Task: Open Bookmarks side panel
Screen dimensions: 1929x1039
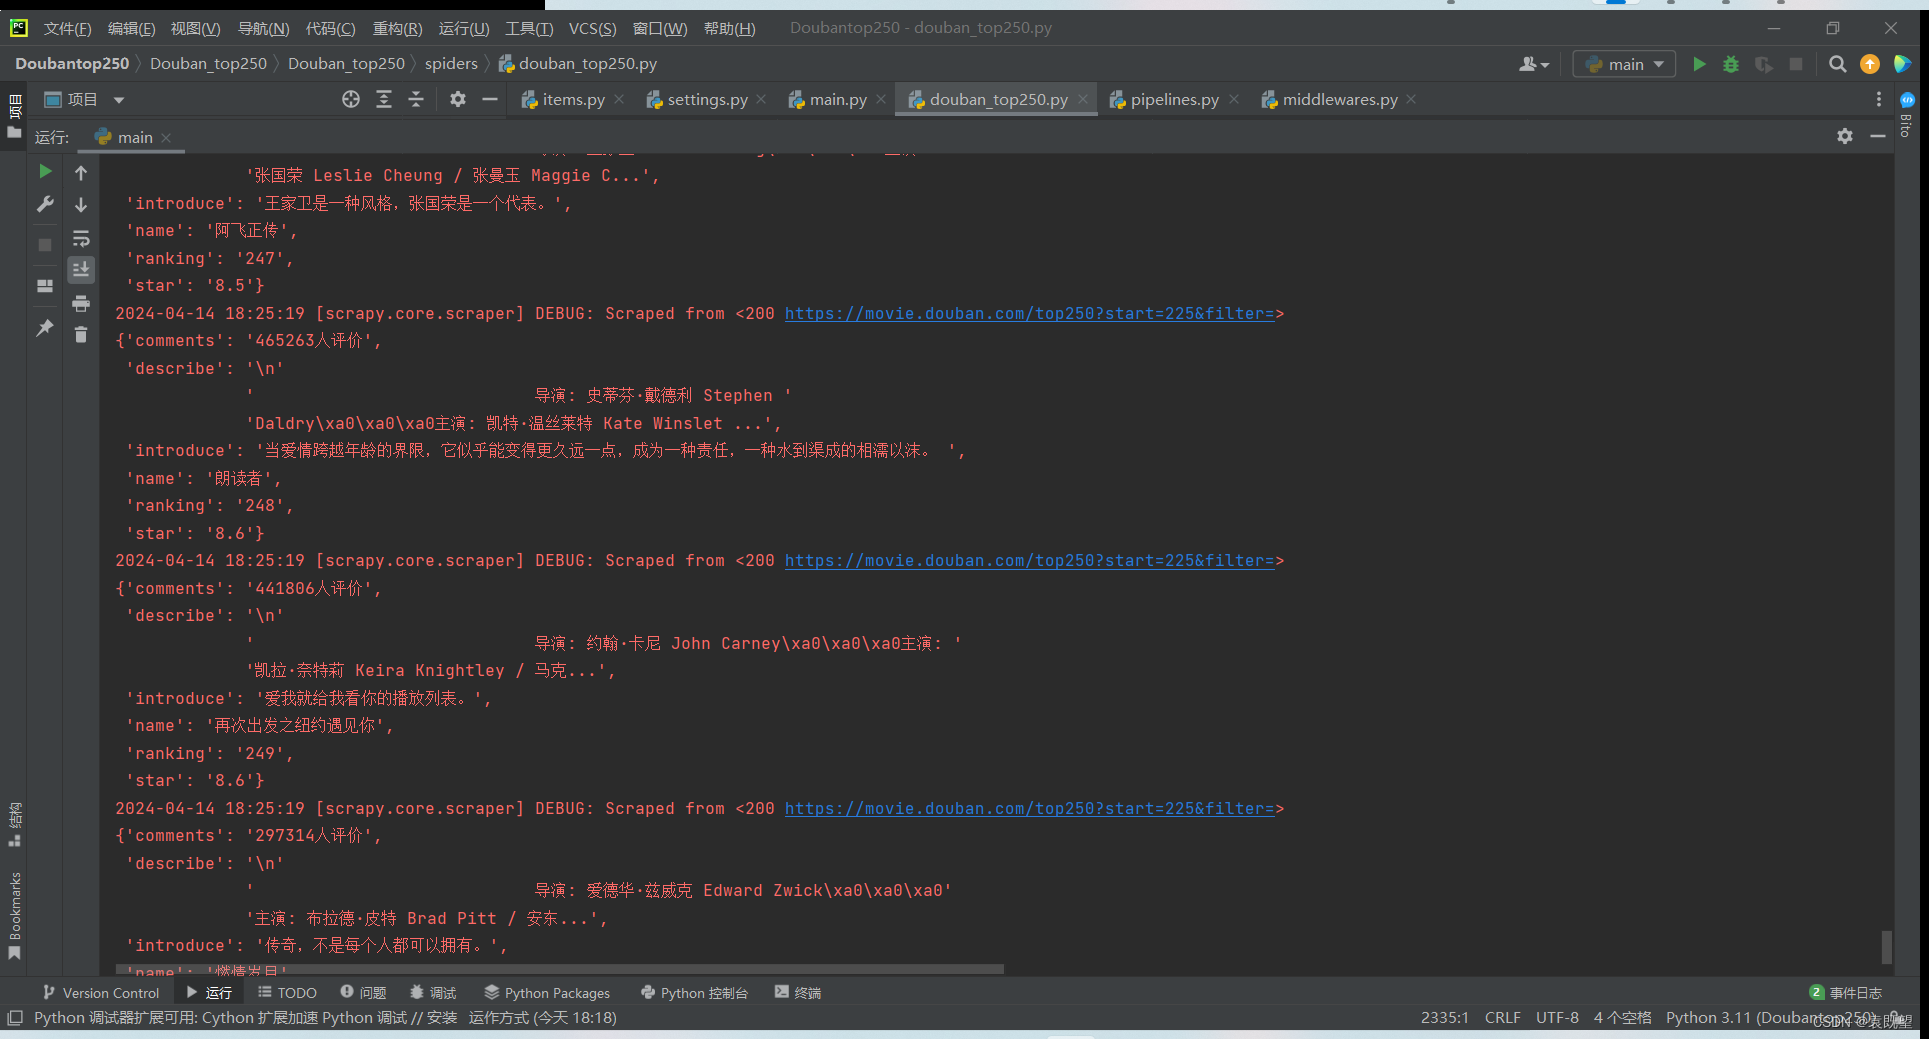Action: (14, 915)
